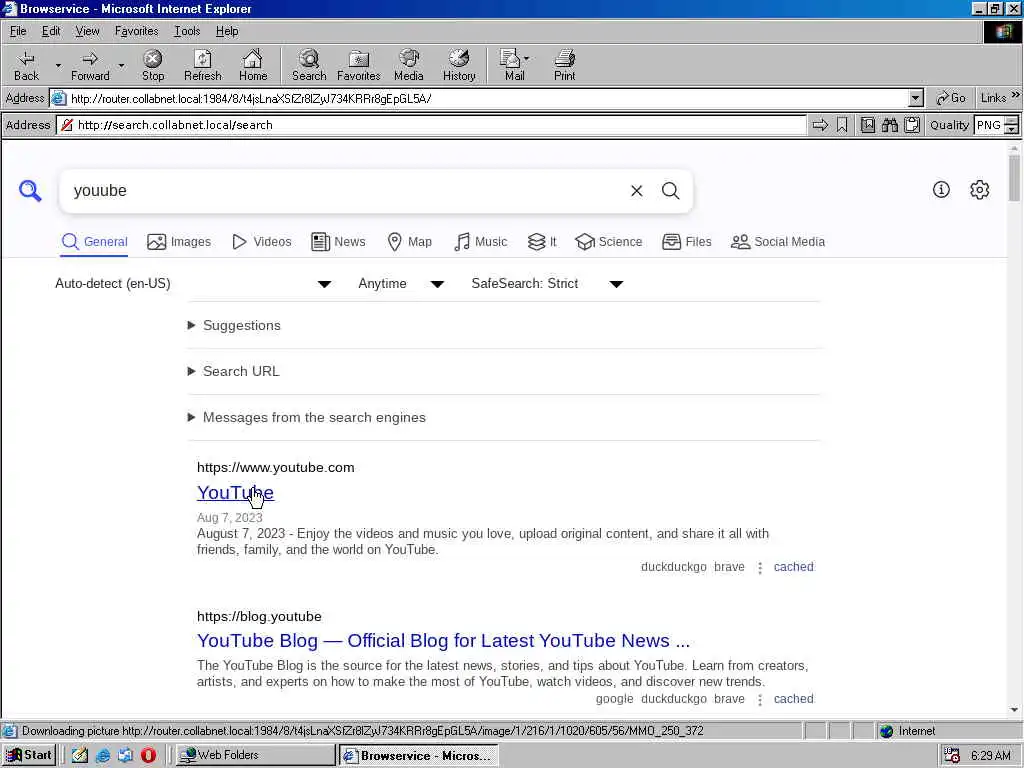
Task: Open the YouTube Blog result link
Action: point(443,641)
